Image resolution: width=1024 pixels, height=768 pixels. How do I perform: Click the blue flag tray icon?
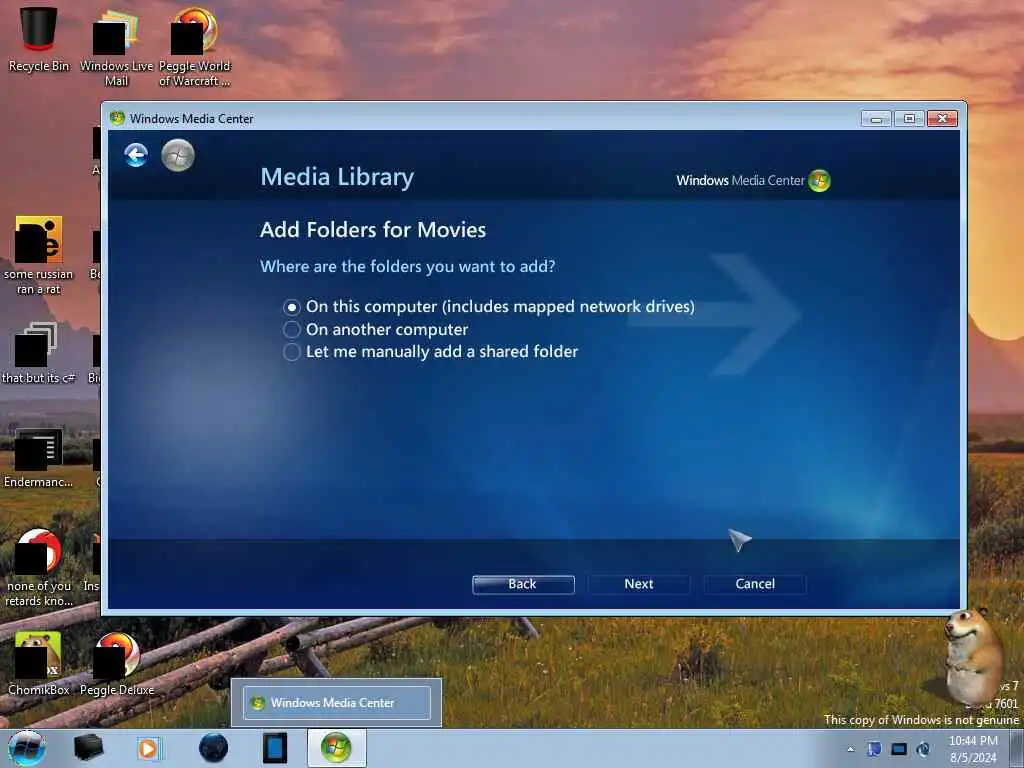[x=874, y=750]
